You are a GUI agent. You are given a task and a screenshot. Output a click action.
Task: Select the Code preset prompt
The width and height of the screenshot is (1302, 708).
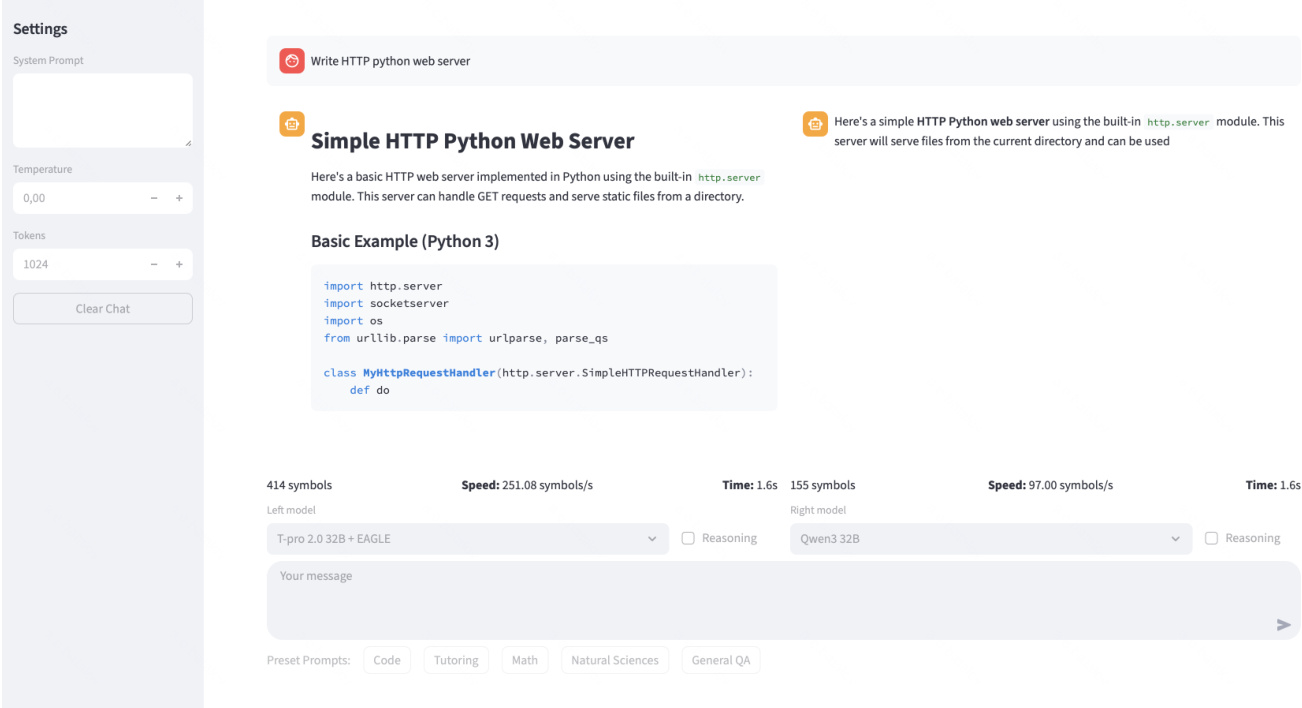(x=387, y=660)
